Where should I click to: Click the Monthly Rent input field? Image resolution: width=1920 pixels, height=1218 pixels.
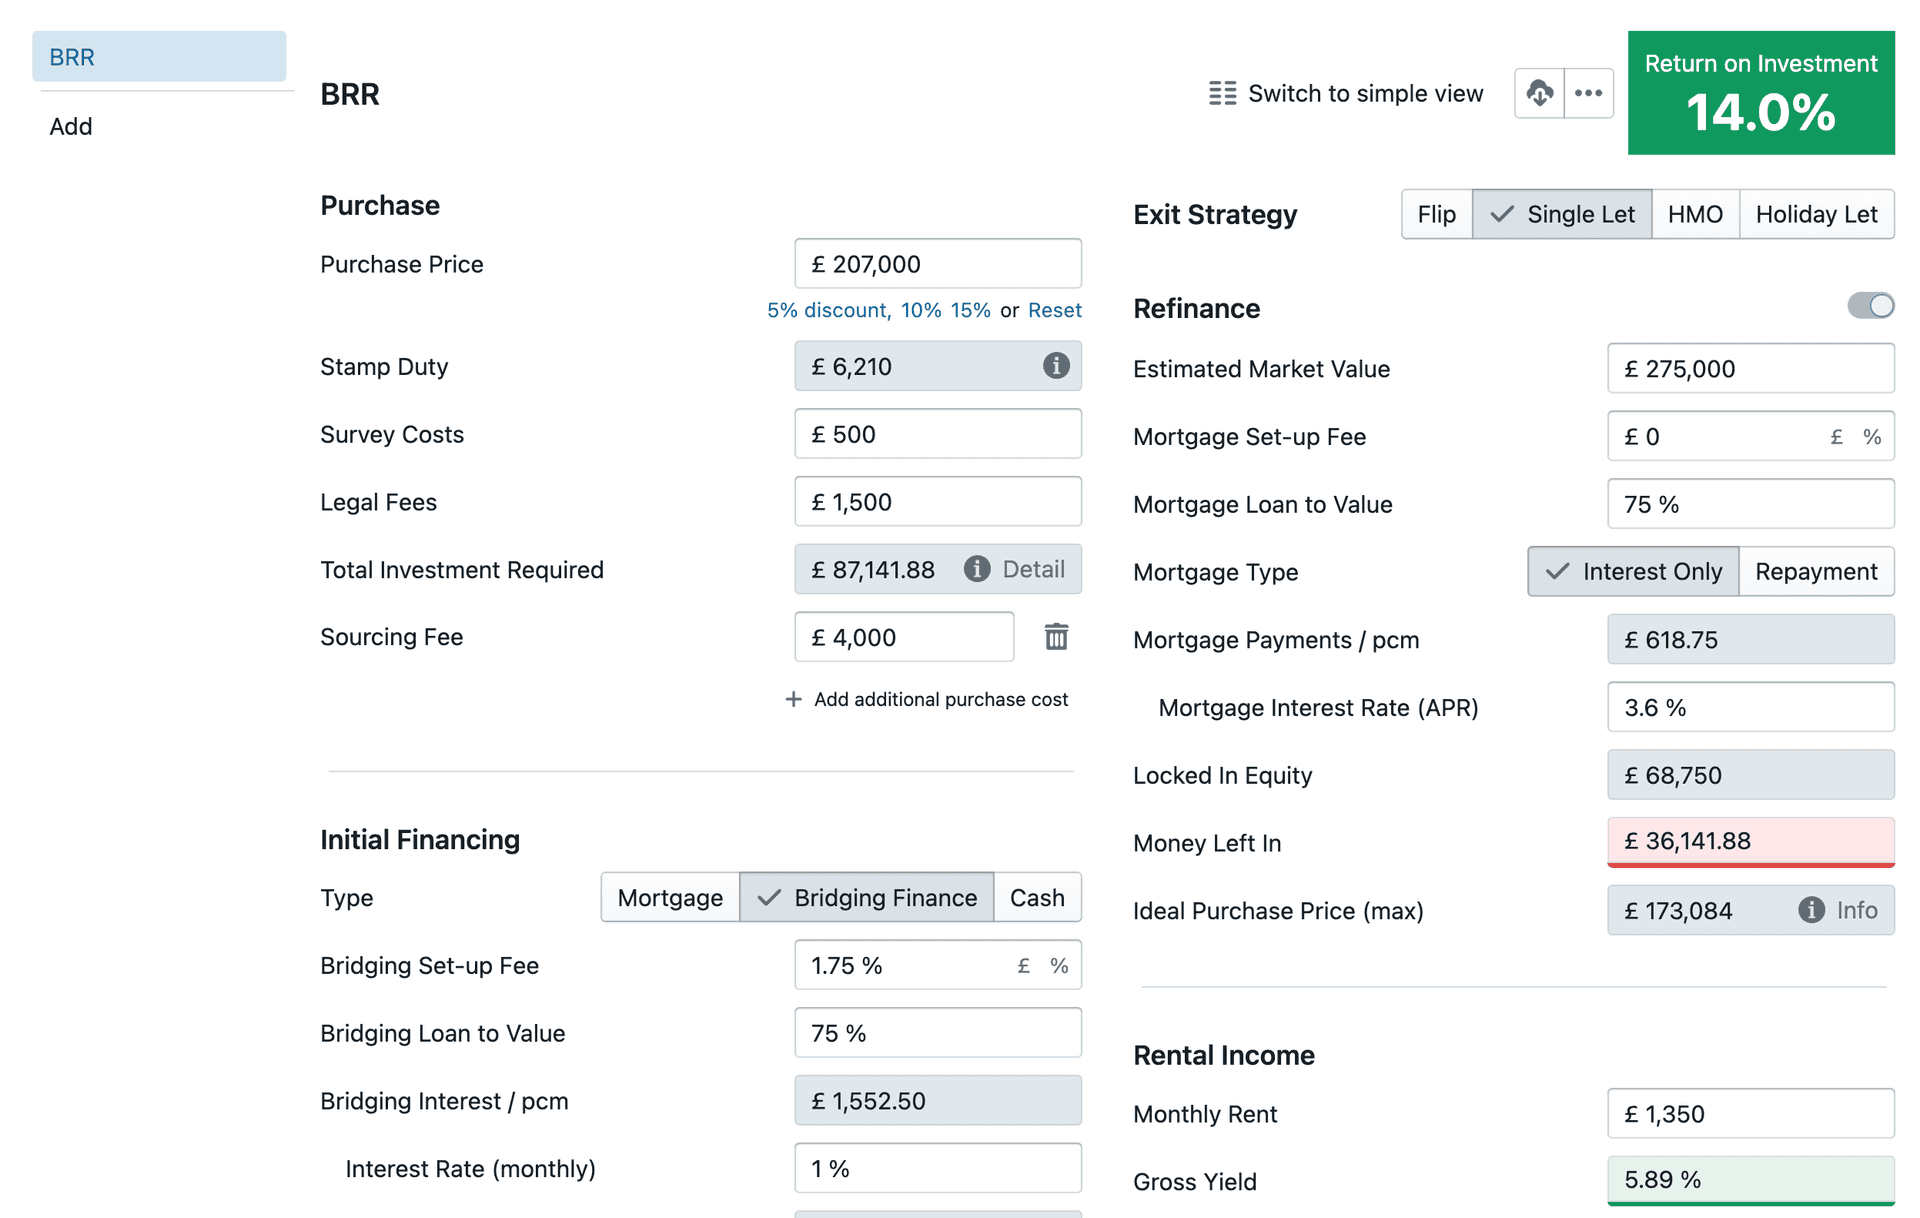pyautogui.click(x=1750, y=1113)
